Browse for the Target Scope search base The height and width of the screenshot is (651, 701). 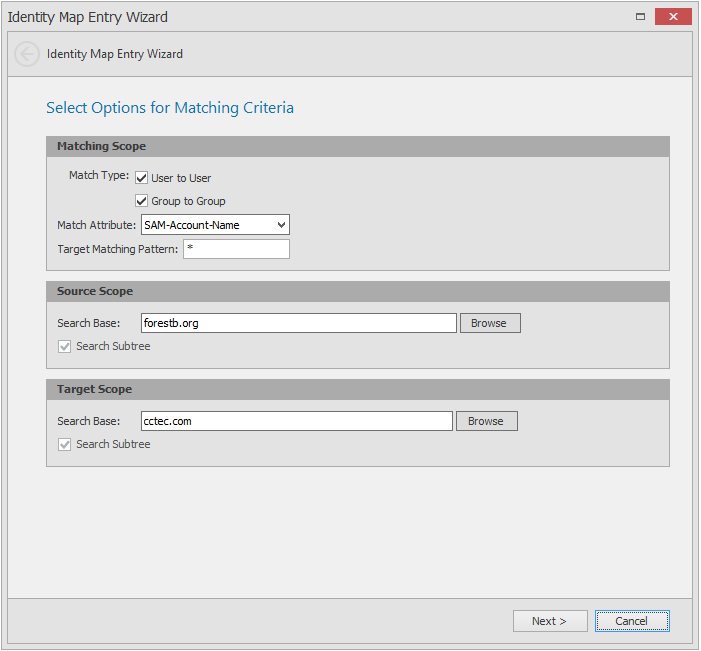pyautogui.click(x=487, y=421)
